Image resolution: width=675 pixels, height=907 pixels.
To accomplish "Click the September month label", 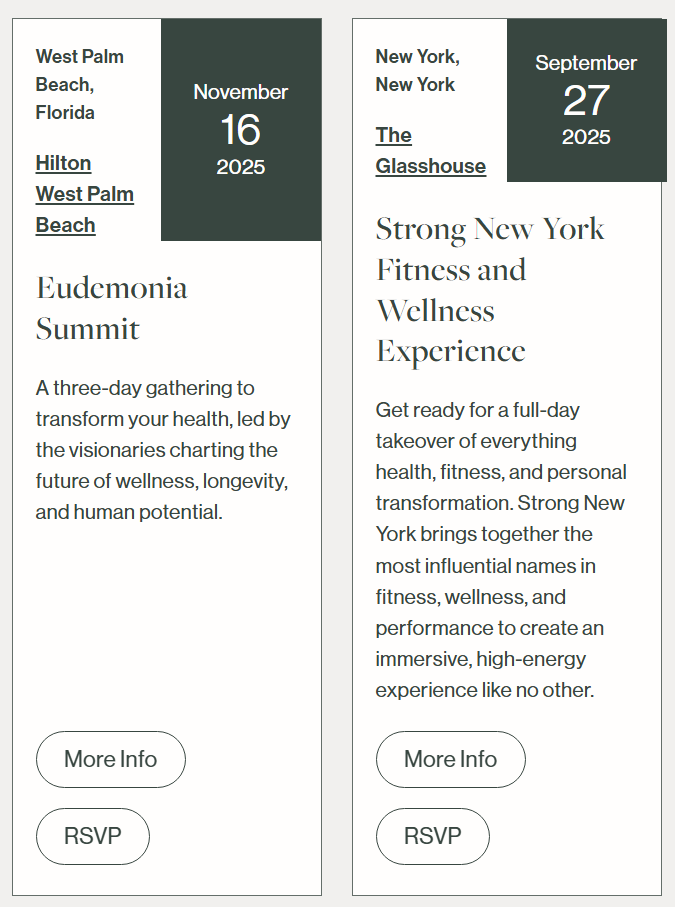I will pos(586,62).
